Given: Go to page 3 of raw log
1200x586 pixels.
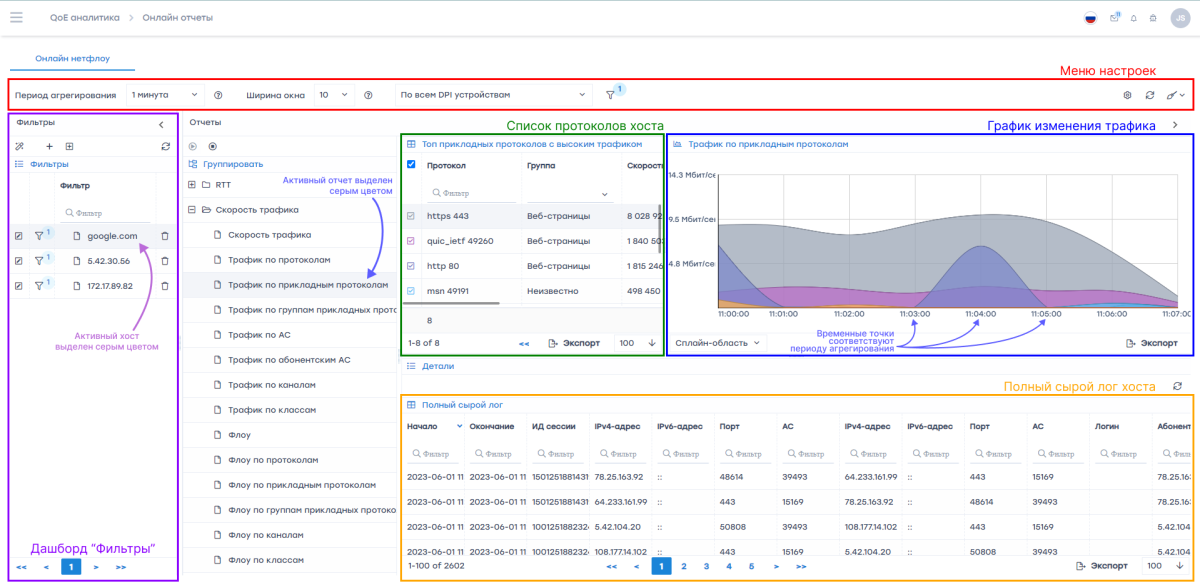Looking at the screenshot, I should pyautogui.click(x=706, y=566).
